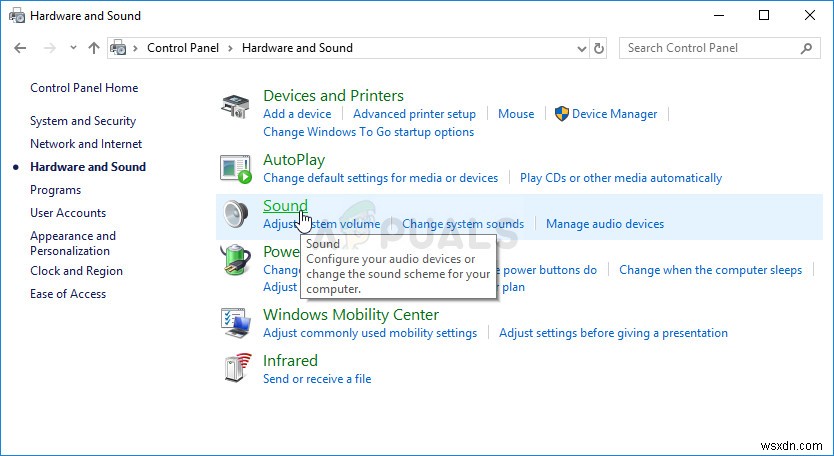Click the AutoPlay icon
Viewport: 834px width, 456px height.
236,169
